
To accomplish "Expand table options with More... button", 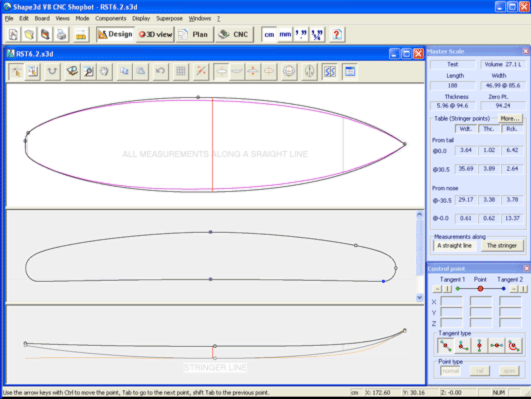I will pyautogui.click(x=510, y=119).
